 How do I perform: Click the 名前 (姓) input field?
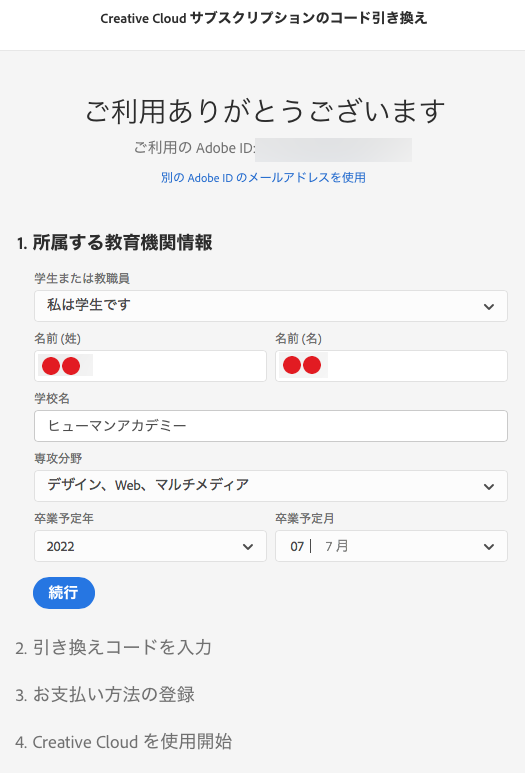coord(150,366)
